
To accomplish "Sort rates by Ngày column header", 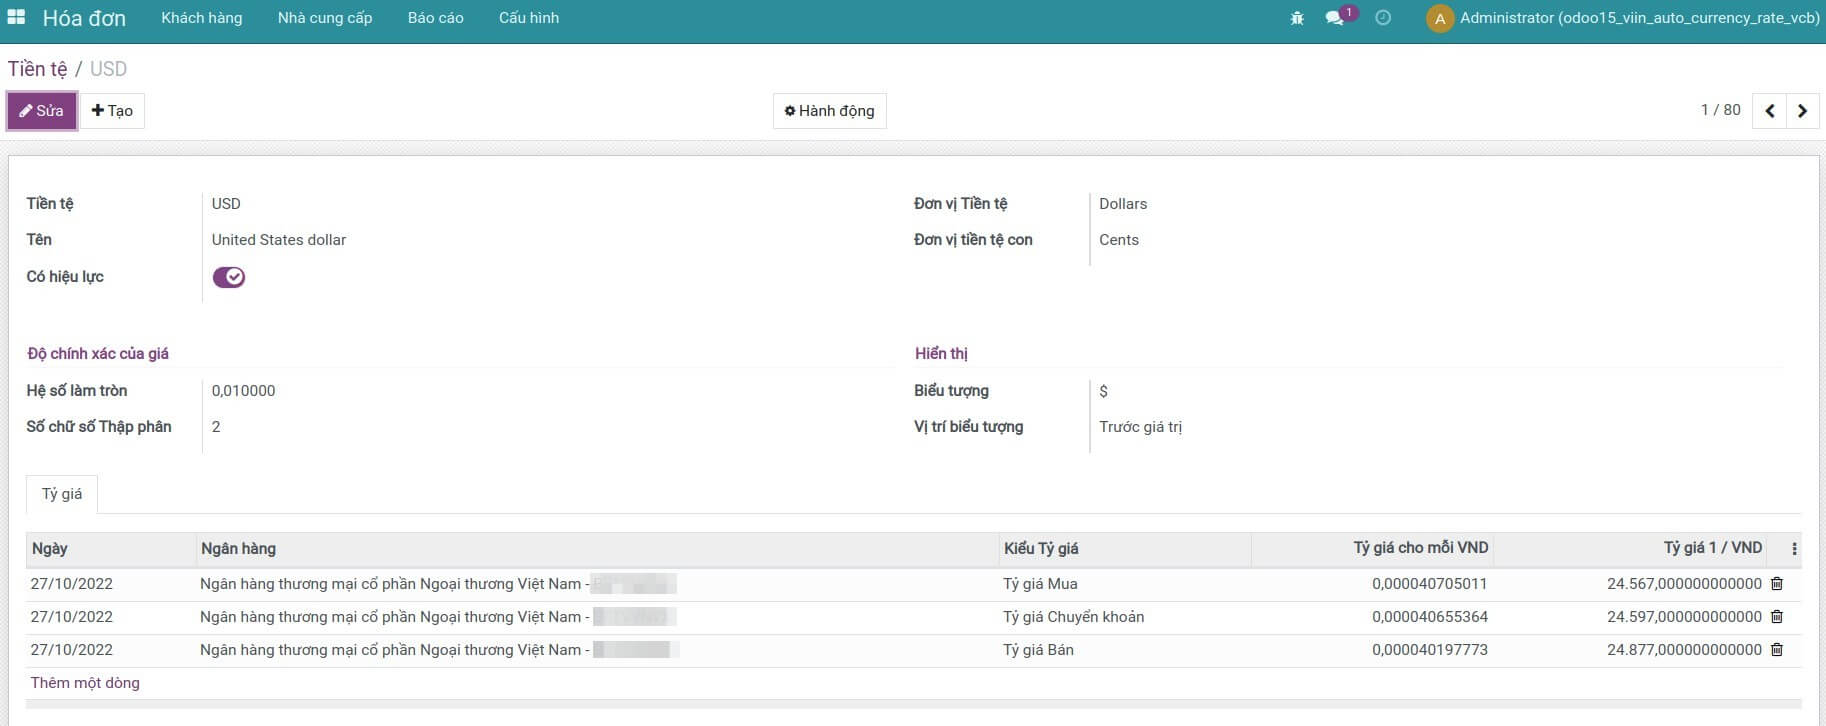I will point(50,549).
